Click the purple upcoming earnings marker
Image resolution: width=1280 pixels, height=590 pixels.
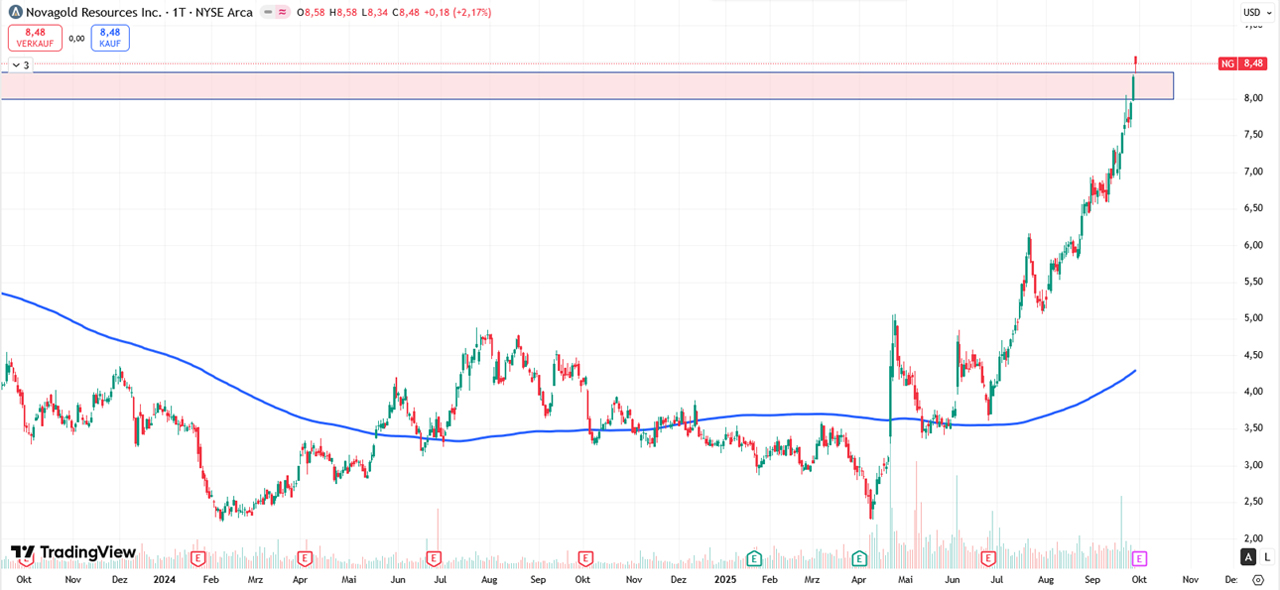point(1138,557)
